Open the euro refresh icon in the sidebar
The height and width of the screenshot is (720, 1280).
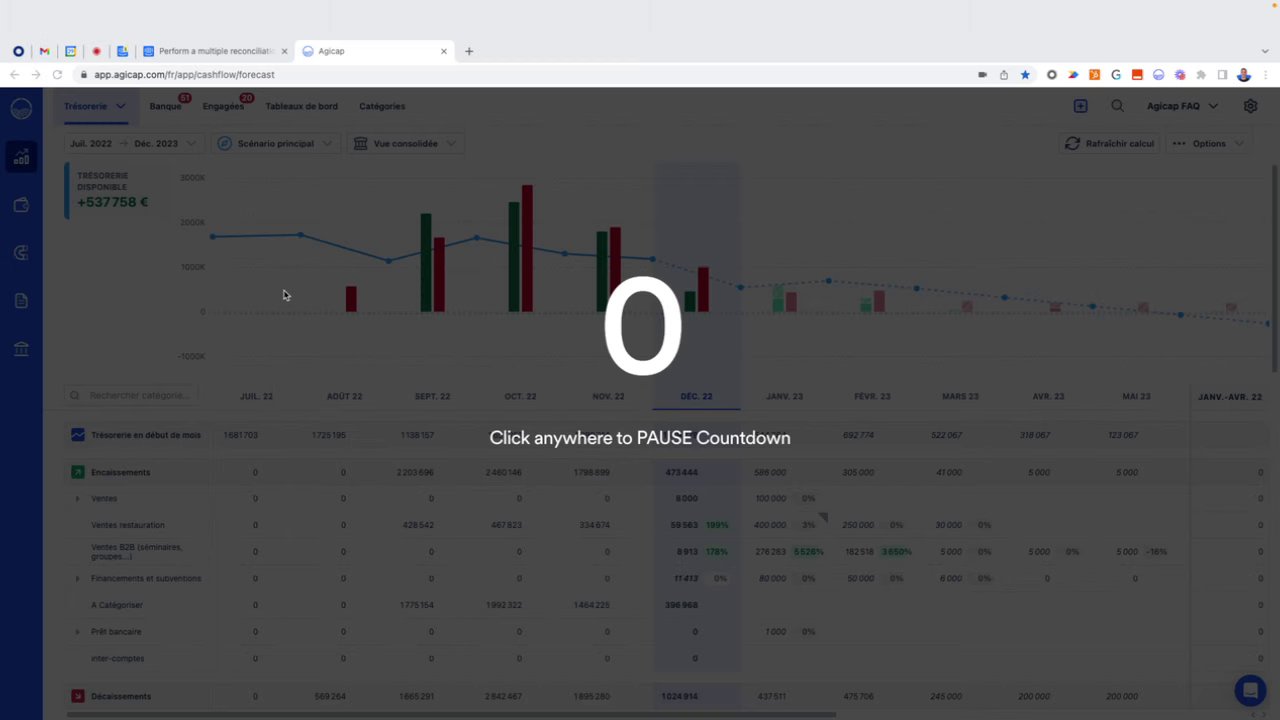point(21,253)
